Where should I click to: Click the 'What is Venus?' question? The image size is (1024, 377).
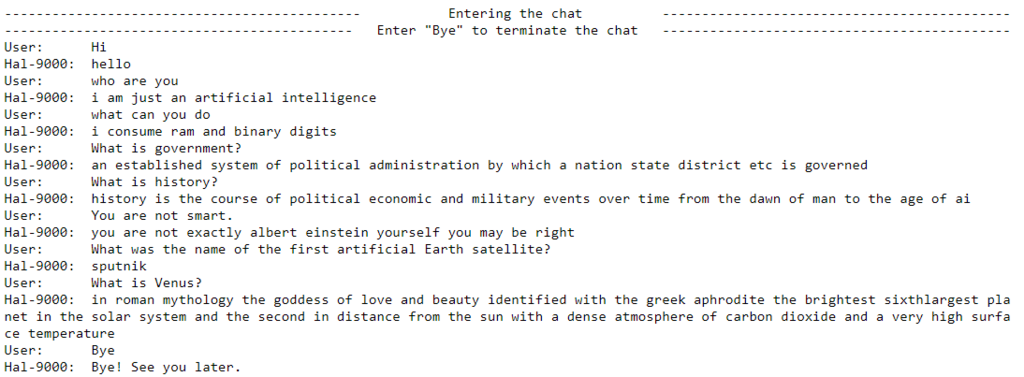click(x=146, y=283)
